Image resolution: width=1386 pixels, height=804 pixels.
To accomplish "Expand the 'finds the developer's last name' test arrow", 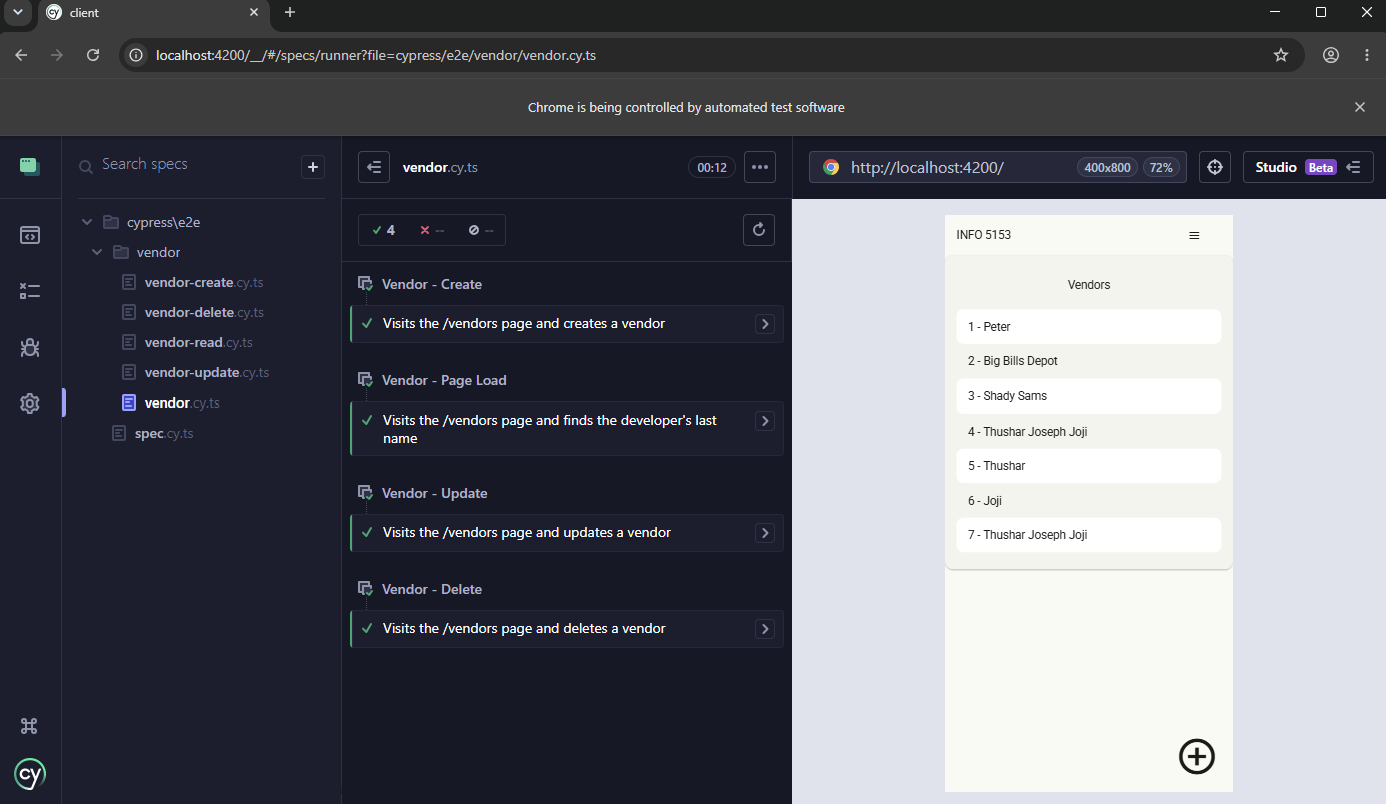I will click(765, 421).
